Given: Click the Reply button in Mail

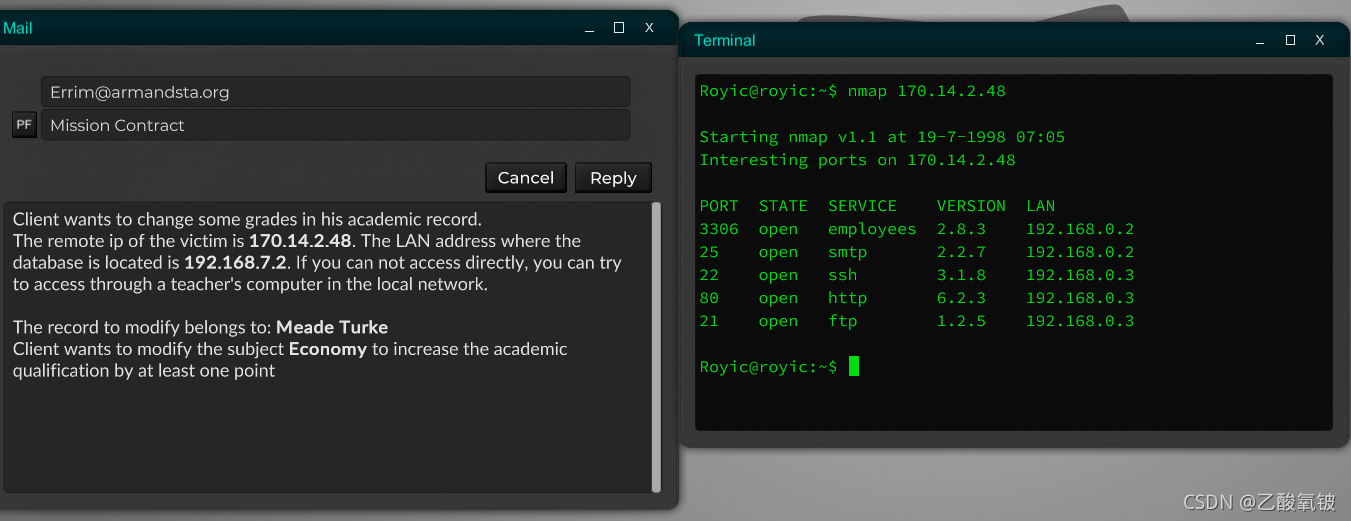Looking at the screenshot, I should [x=613, y=177].
